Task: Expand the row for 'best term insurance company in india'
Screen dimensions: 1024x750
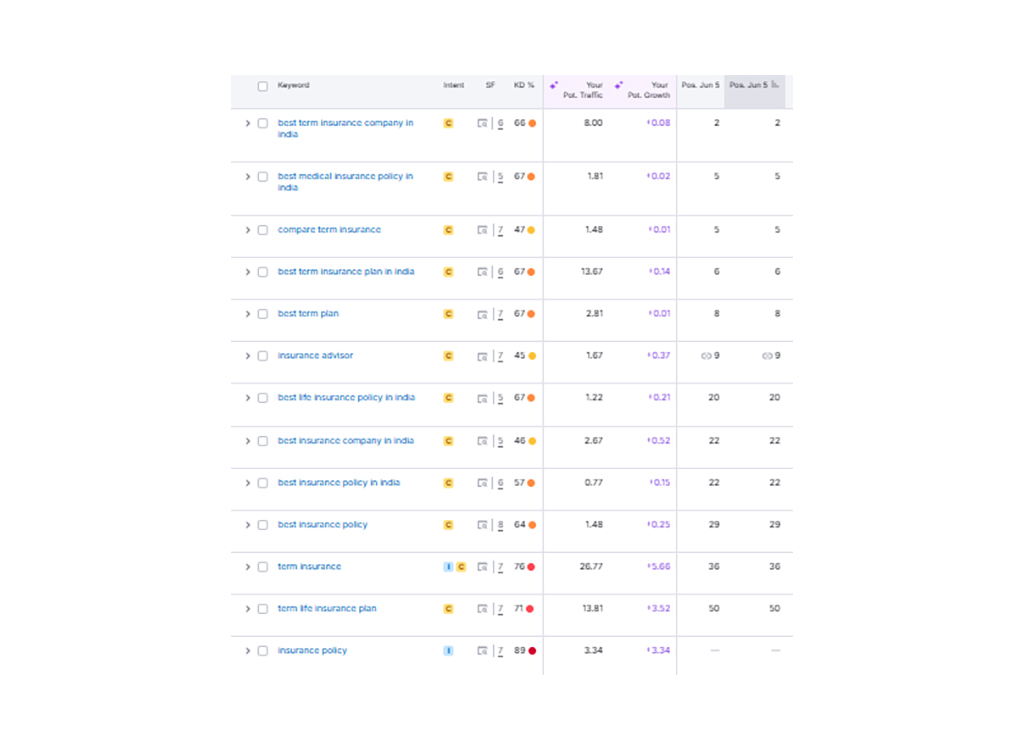Action: click(x=247, y=123)
